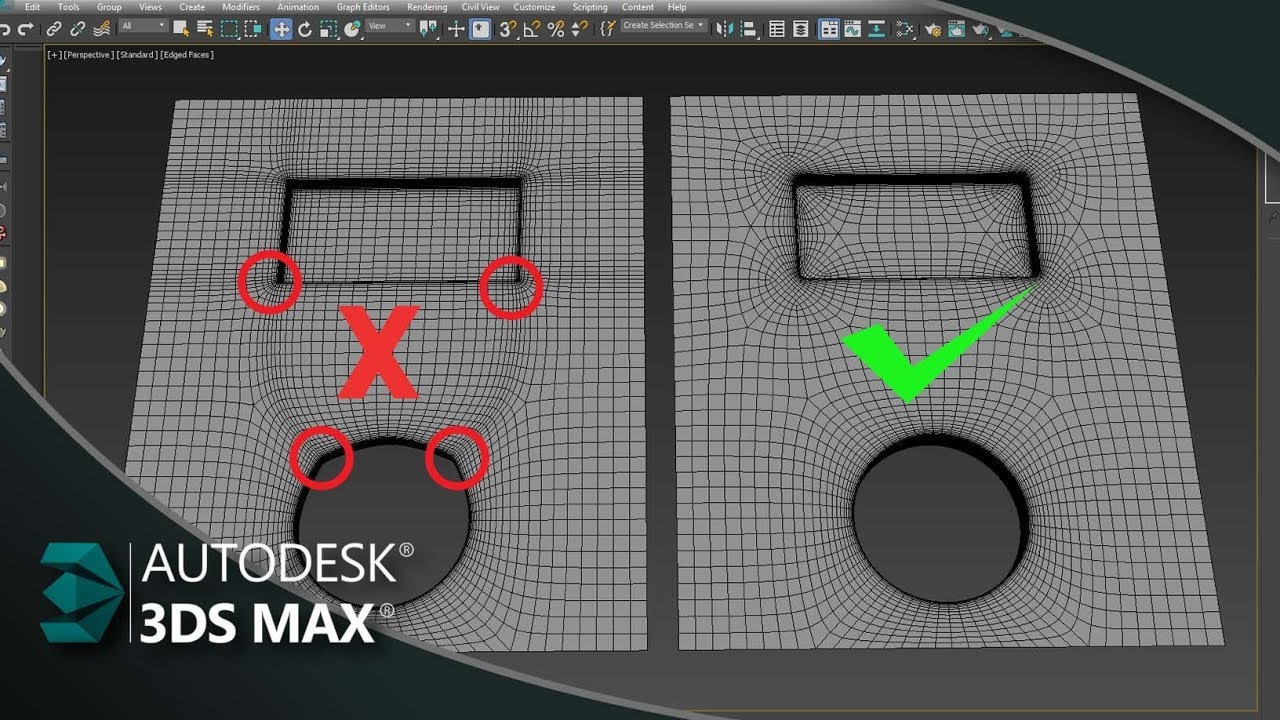Open the [Perspective] viewport menu

tap(88, 55)
